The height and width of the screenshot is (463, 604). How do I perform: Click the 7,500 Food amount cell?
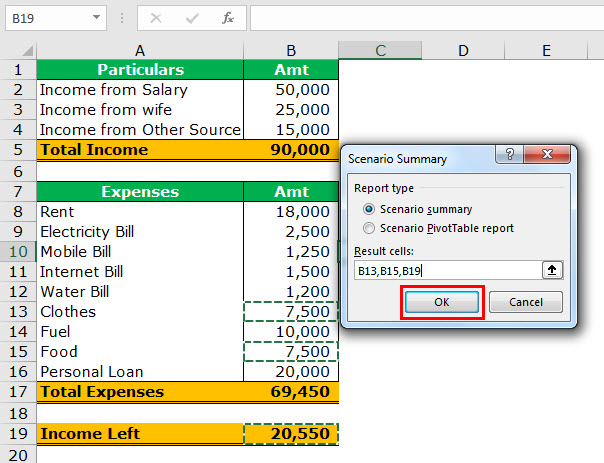coord(291,352)
